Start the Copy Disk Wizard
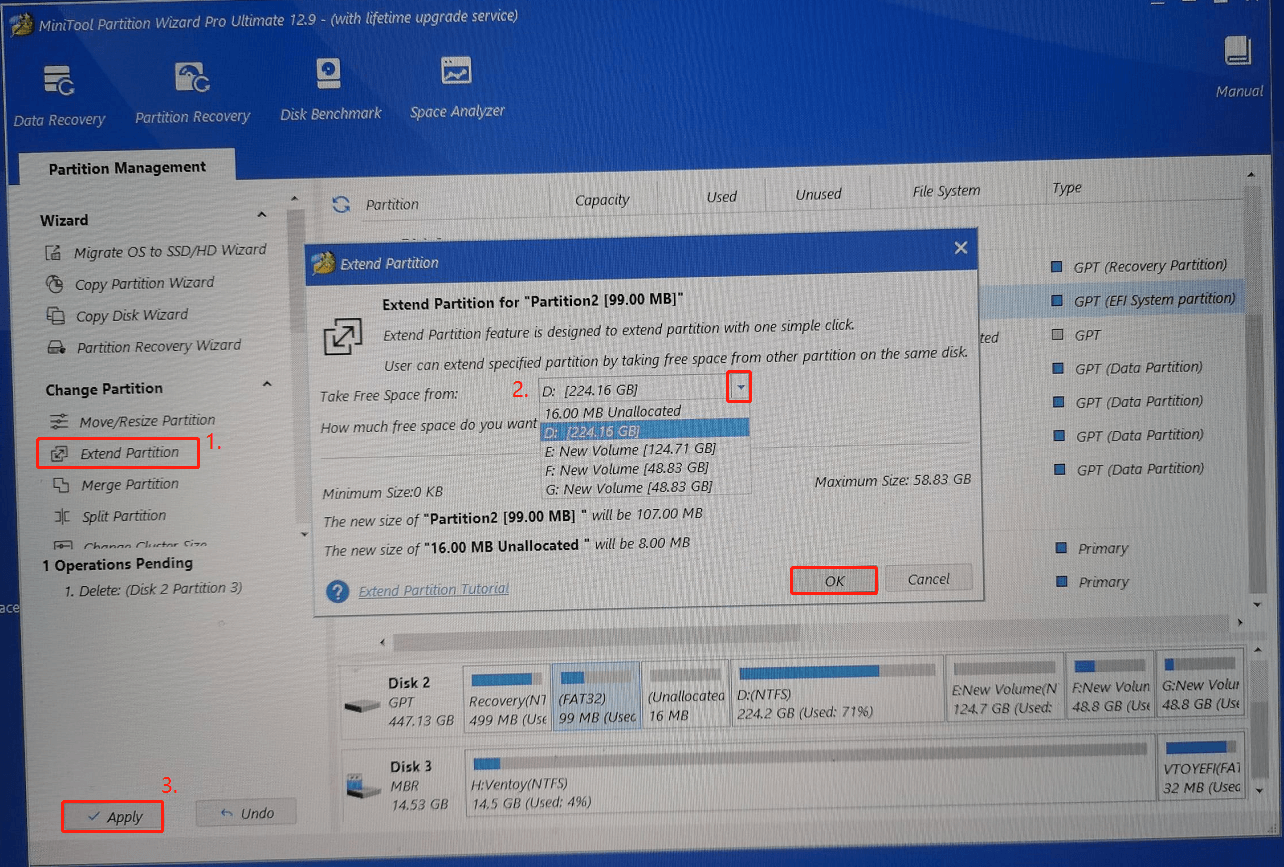Image resolution: width=1284 pixels, height=867 pixels. click(118, 316)
